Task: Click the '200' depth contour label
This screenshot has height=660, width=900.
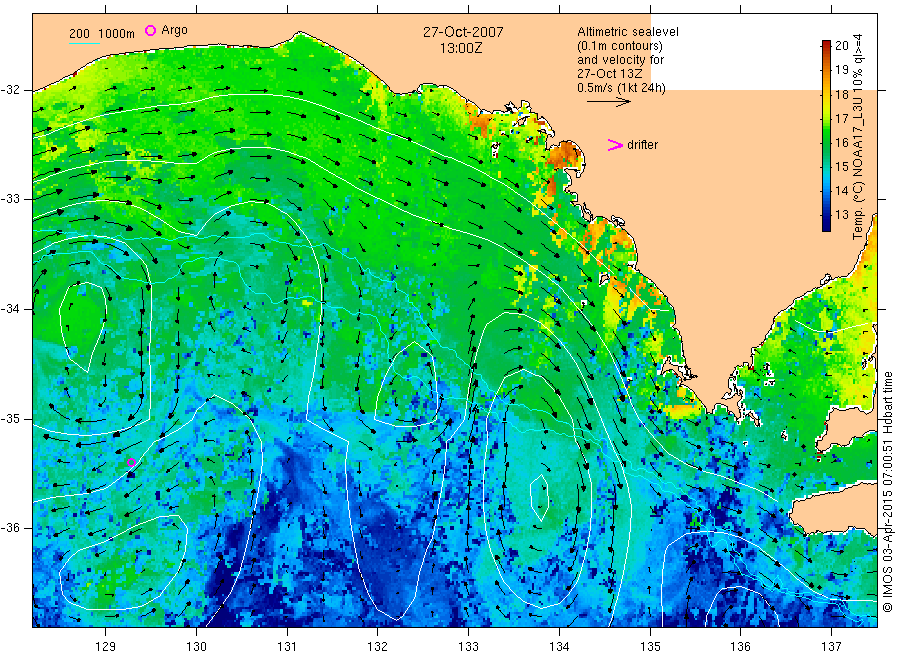Action: click(79, 34)
